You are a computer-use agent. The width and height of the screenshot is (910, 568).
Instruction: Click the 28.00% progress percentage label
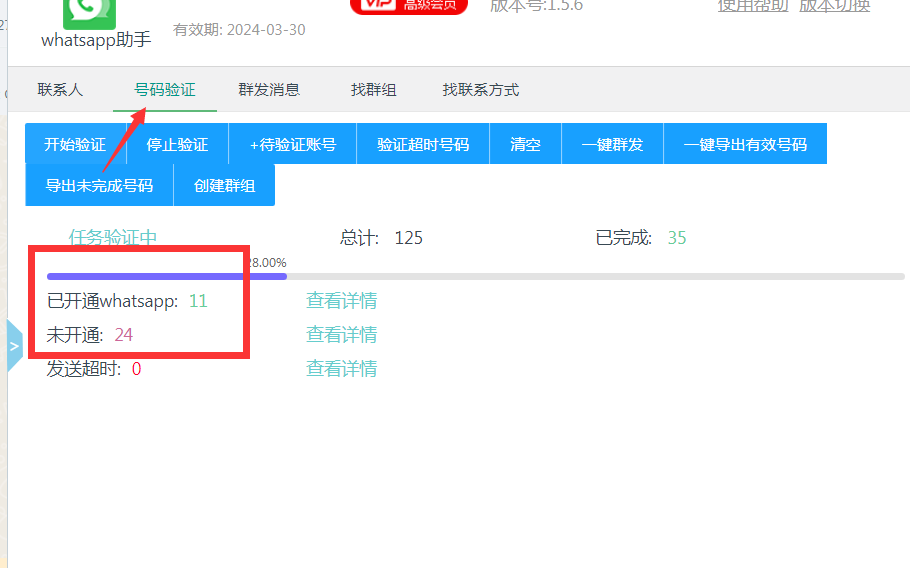tap(268, 263)
